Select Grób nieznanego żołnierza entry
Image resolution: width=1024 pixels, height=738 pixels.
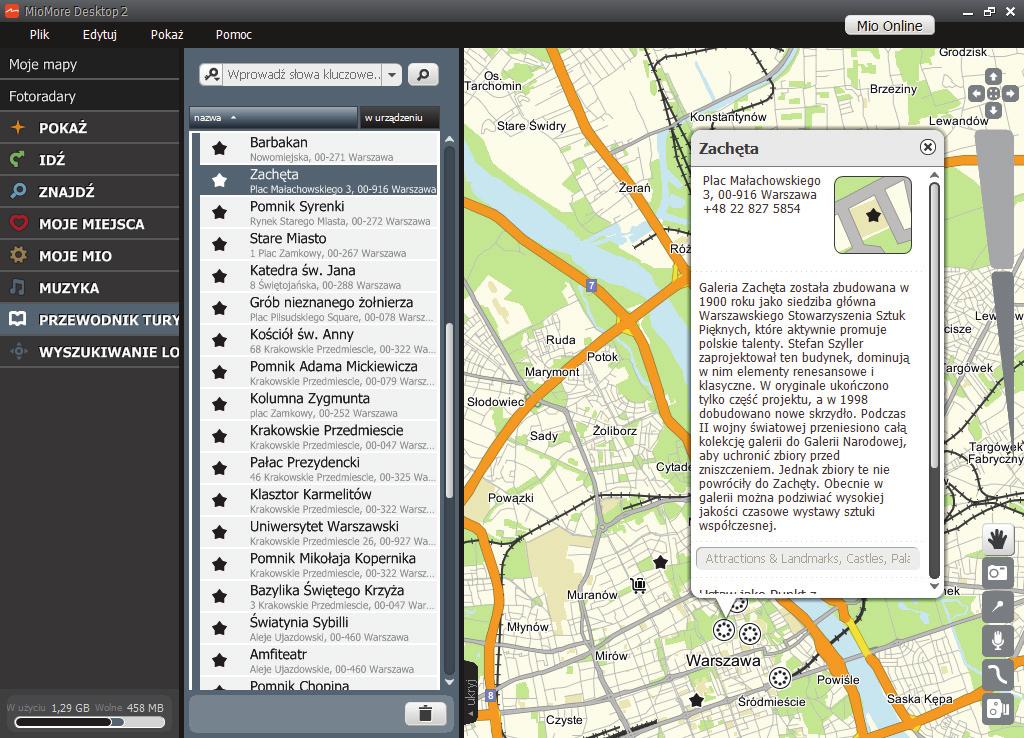(319, 308)
